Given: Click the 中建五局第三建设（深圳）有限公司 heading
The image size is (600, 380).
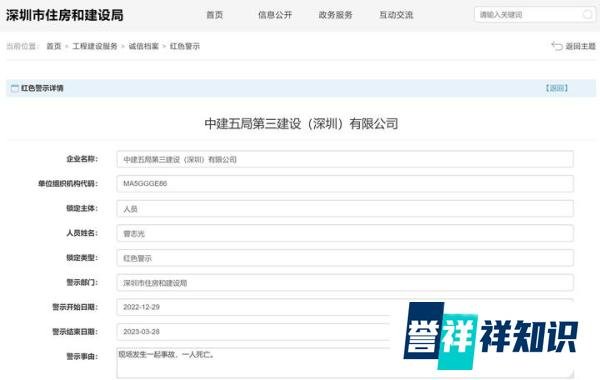Looking at the screenshot, I should coord(301,124).
